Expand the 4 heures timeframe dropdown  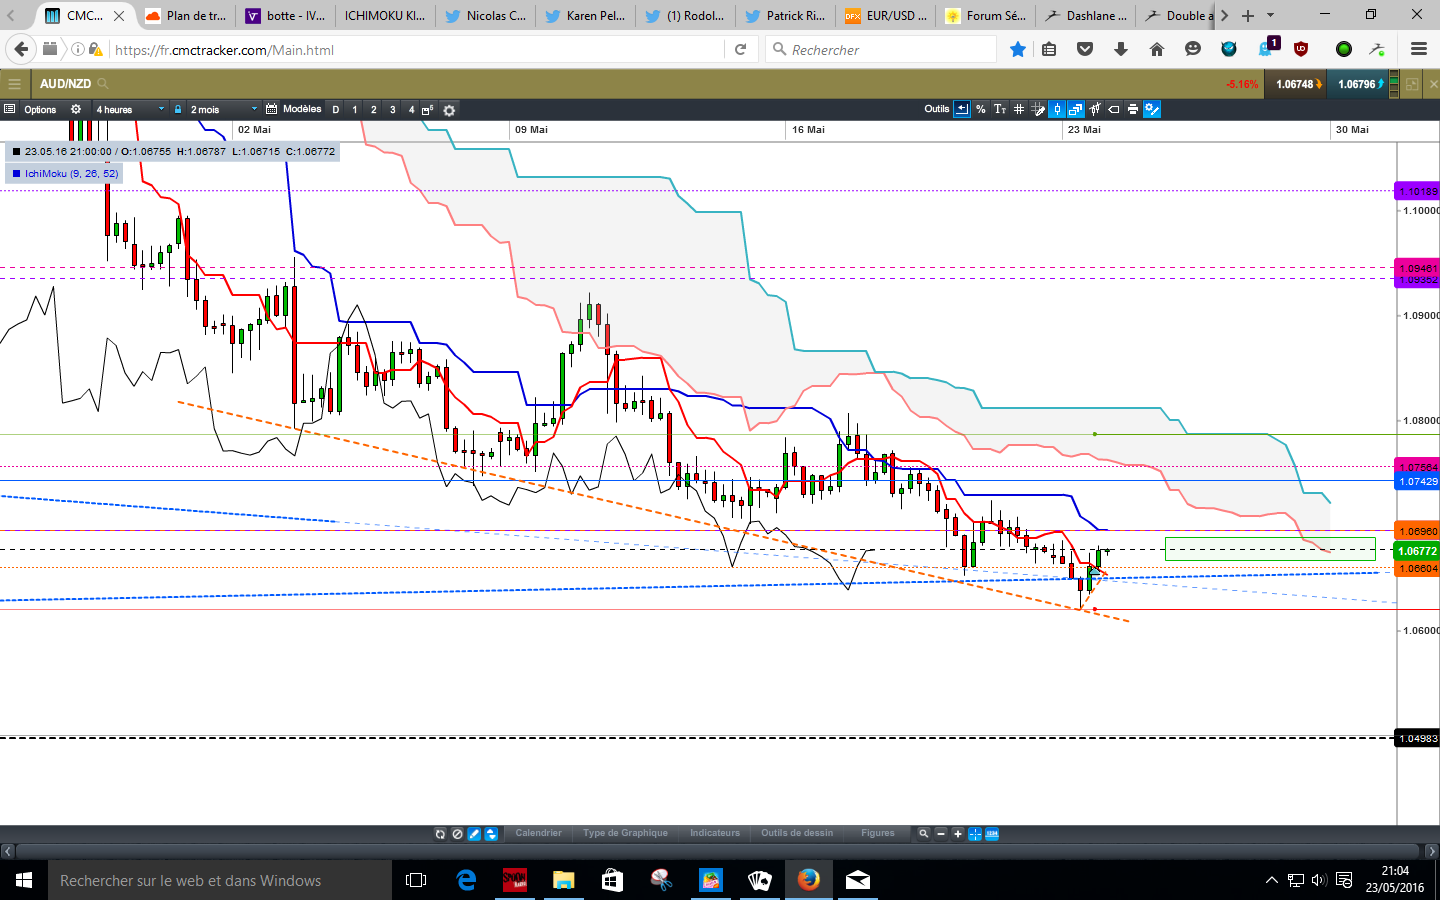click(161, 110)
